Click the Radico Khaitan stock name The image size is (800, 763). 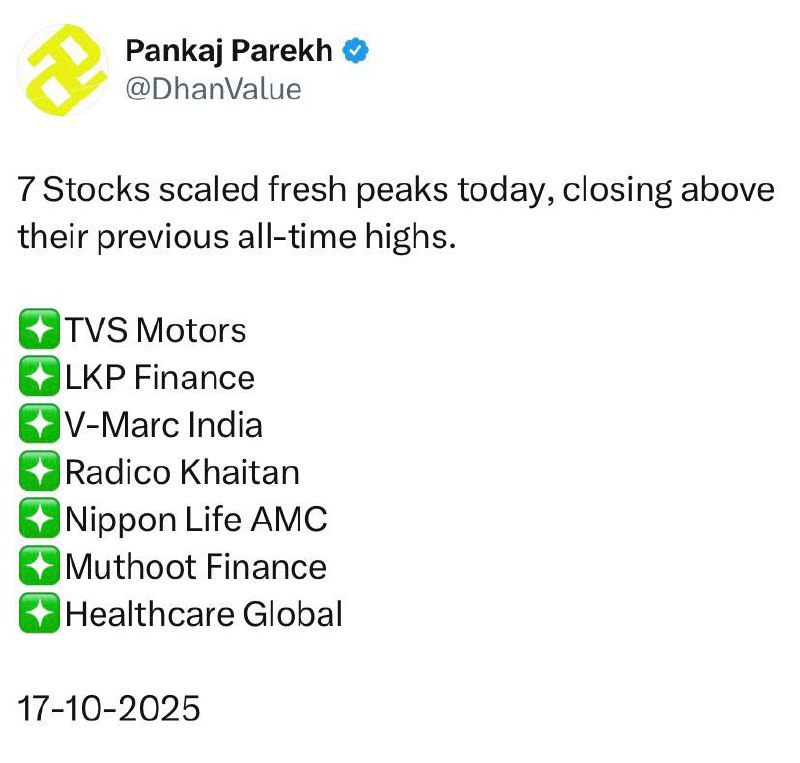point(182,472)
